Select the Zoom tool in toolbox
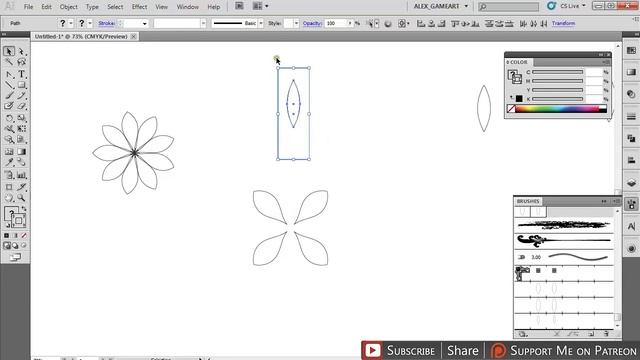 point(22,198)
